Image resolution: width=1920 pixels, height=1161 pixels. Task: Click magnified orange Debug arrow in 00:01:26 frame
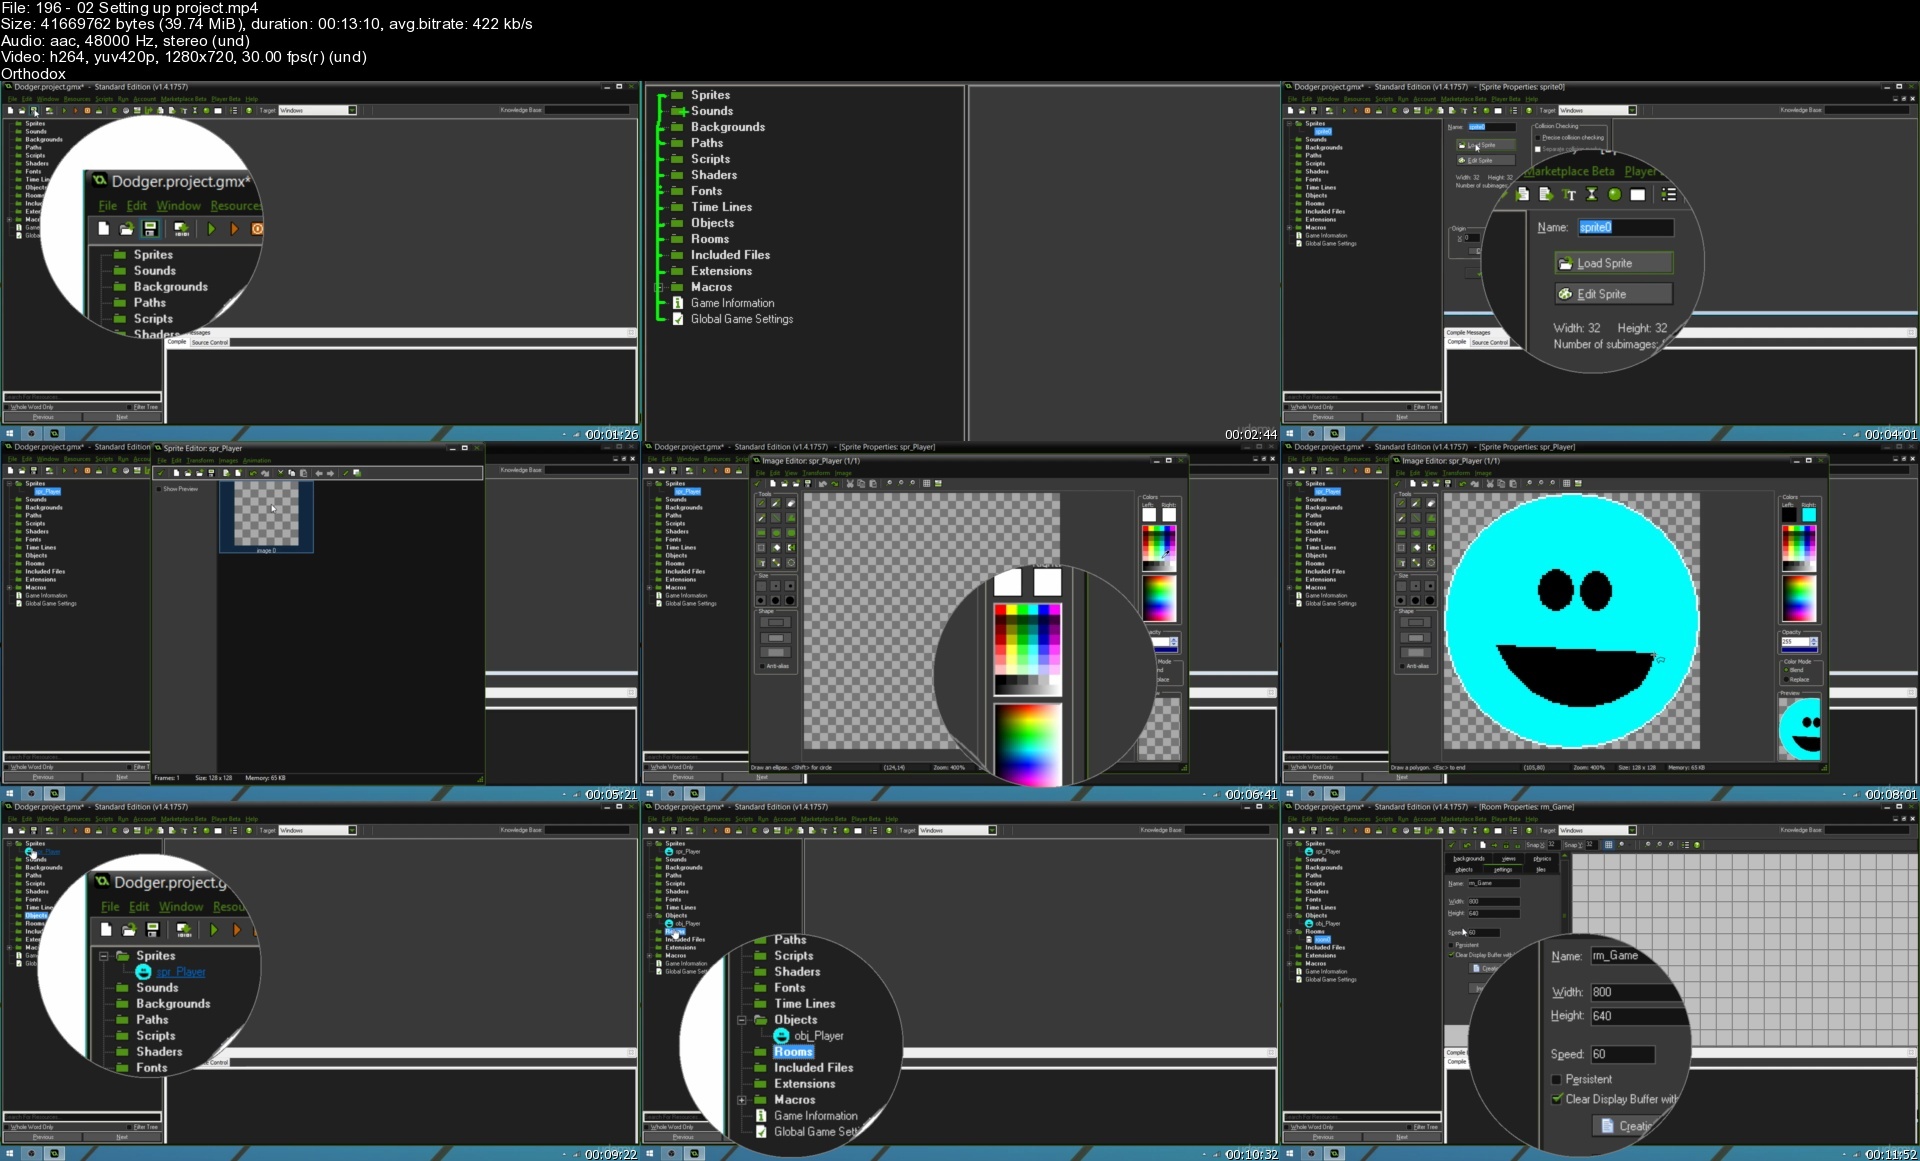[x=234, y=229]
